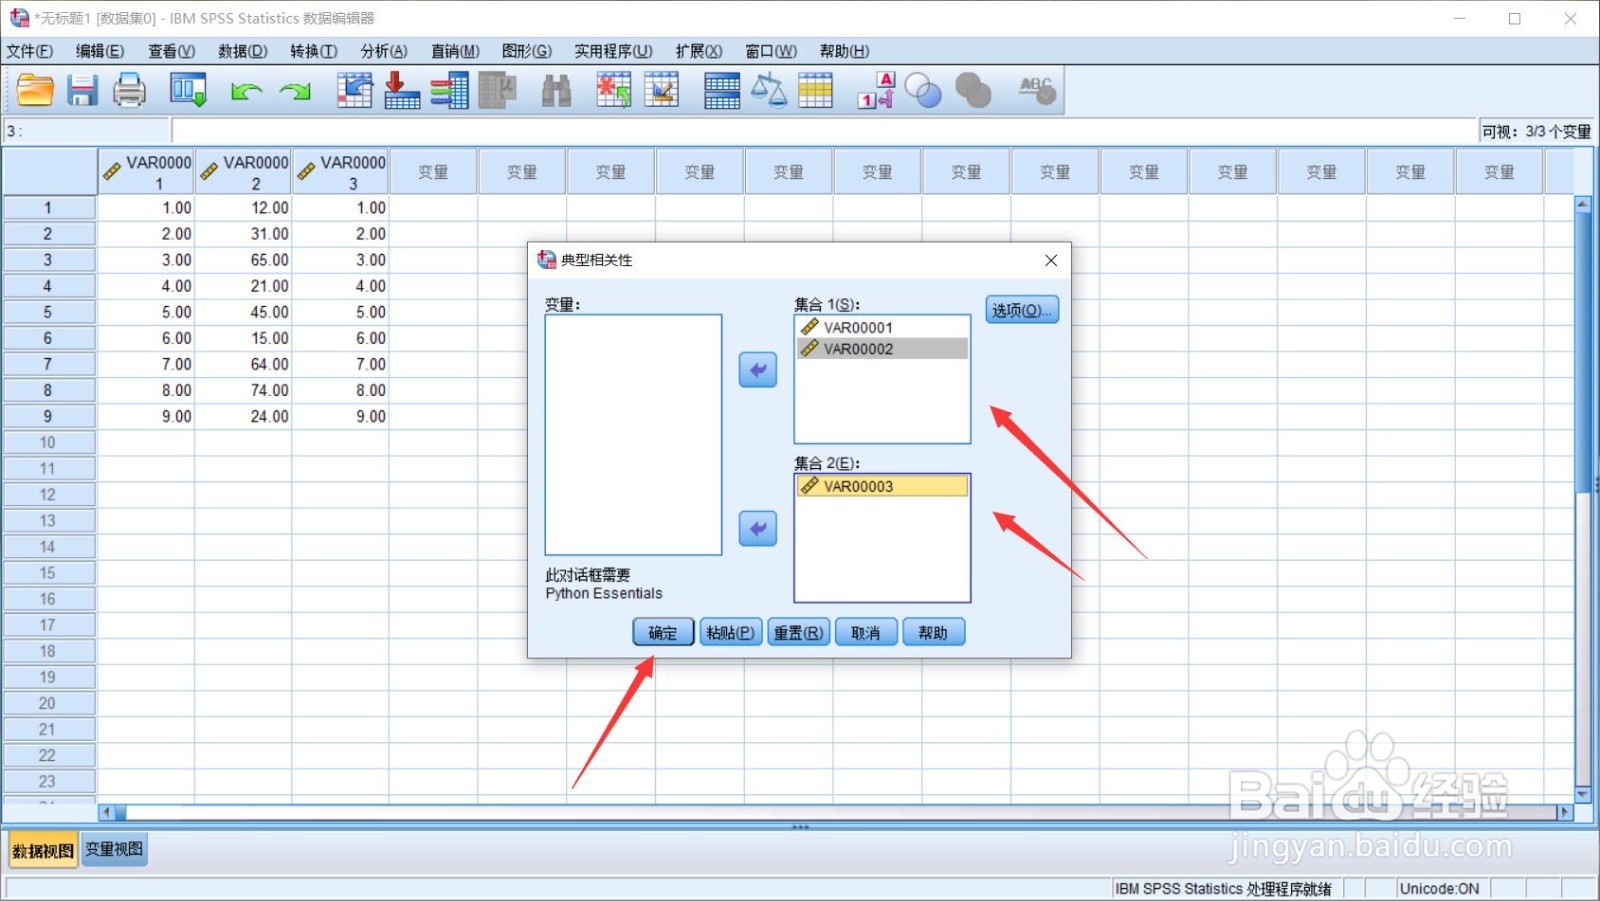Switch to the 数据视图 tab
Viewport: 1600px width, 901px height.
43,851
